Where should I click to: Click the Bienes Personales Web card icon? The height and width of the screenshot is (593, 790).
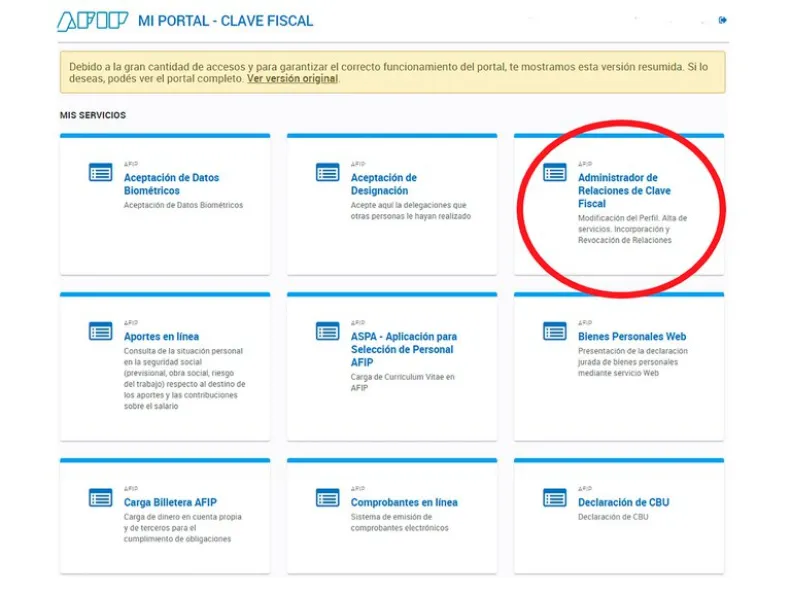pos(554,331)
